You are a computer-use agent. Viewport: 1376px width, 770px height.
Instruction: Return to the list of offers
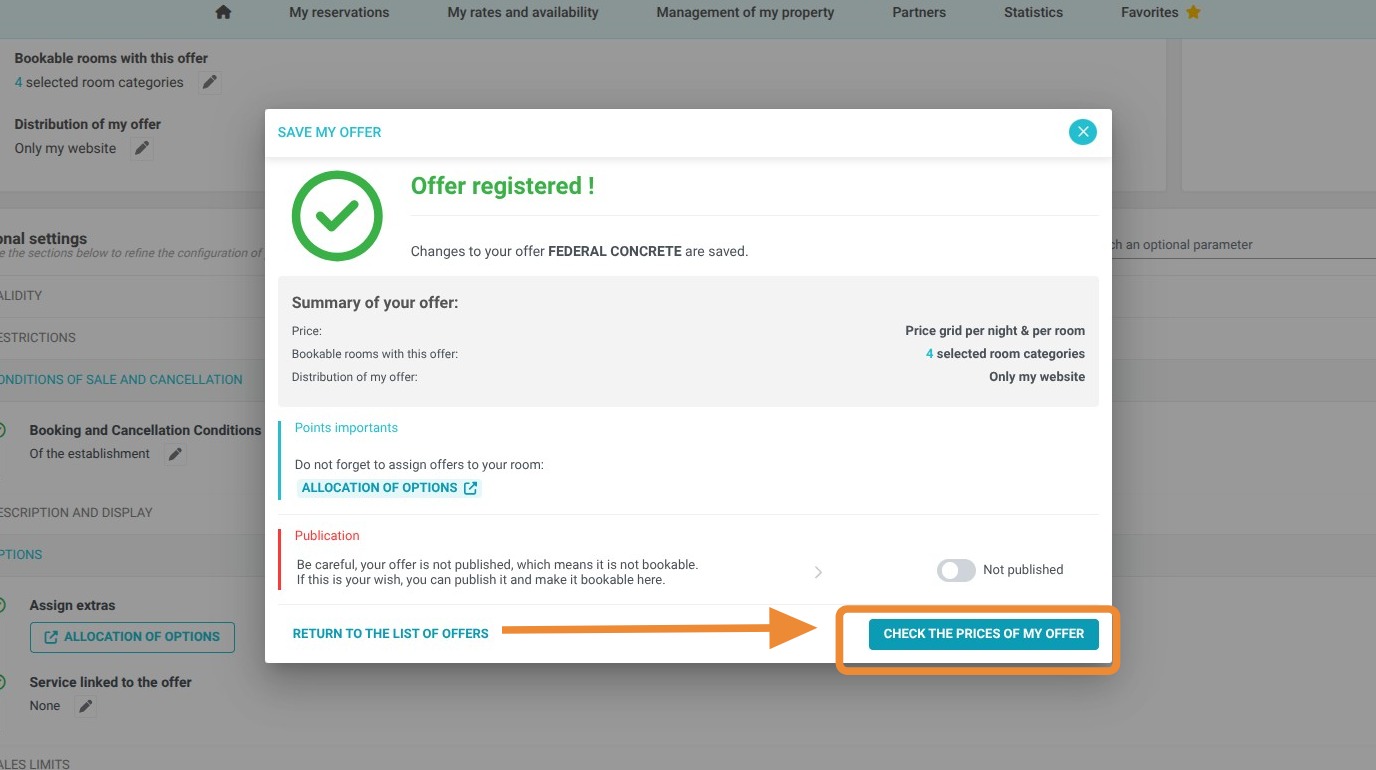pyautogui.click(x=390, y=634)
